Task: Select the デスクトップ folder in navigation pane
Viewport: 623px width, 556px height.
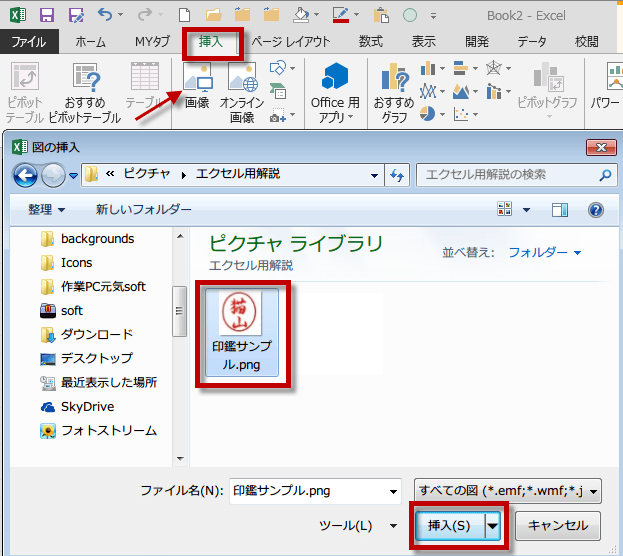Action: (96, 358)
